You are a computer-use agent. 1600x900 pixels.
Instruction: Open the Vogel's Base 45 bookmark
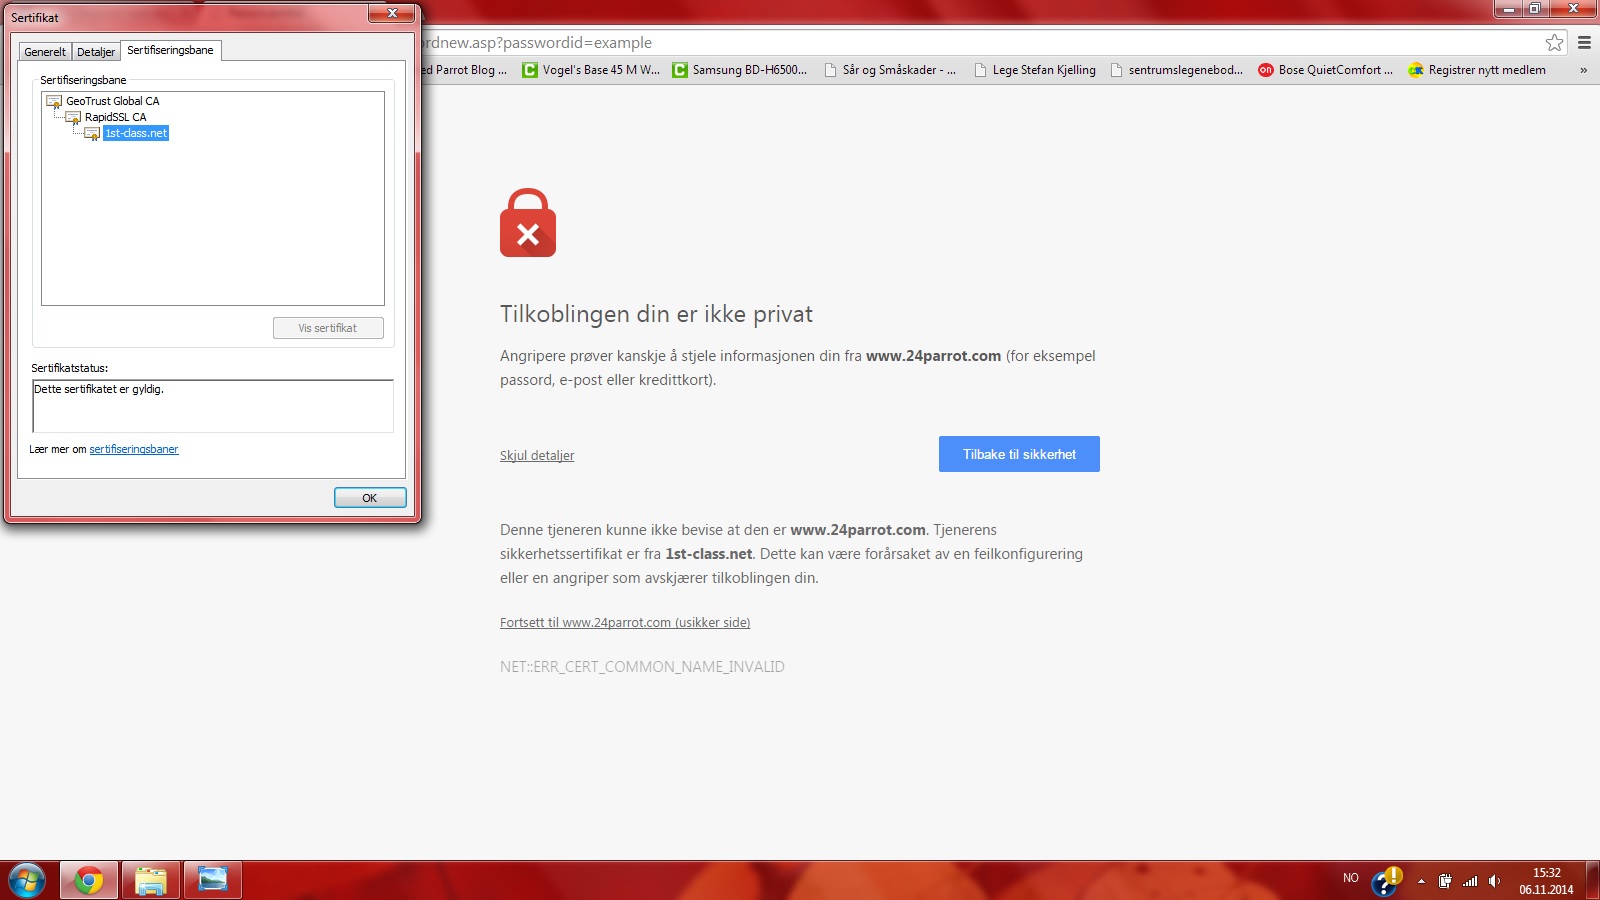(x=591, y=70)
